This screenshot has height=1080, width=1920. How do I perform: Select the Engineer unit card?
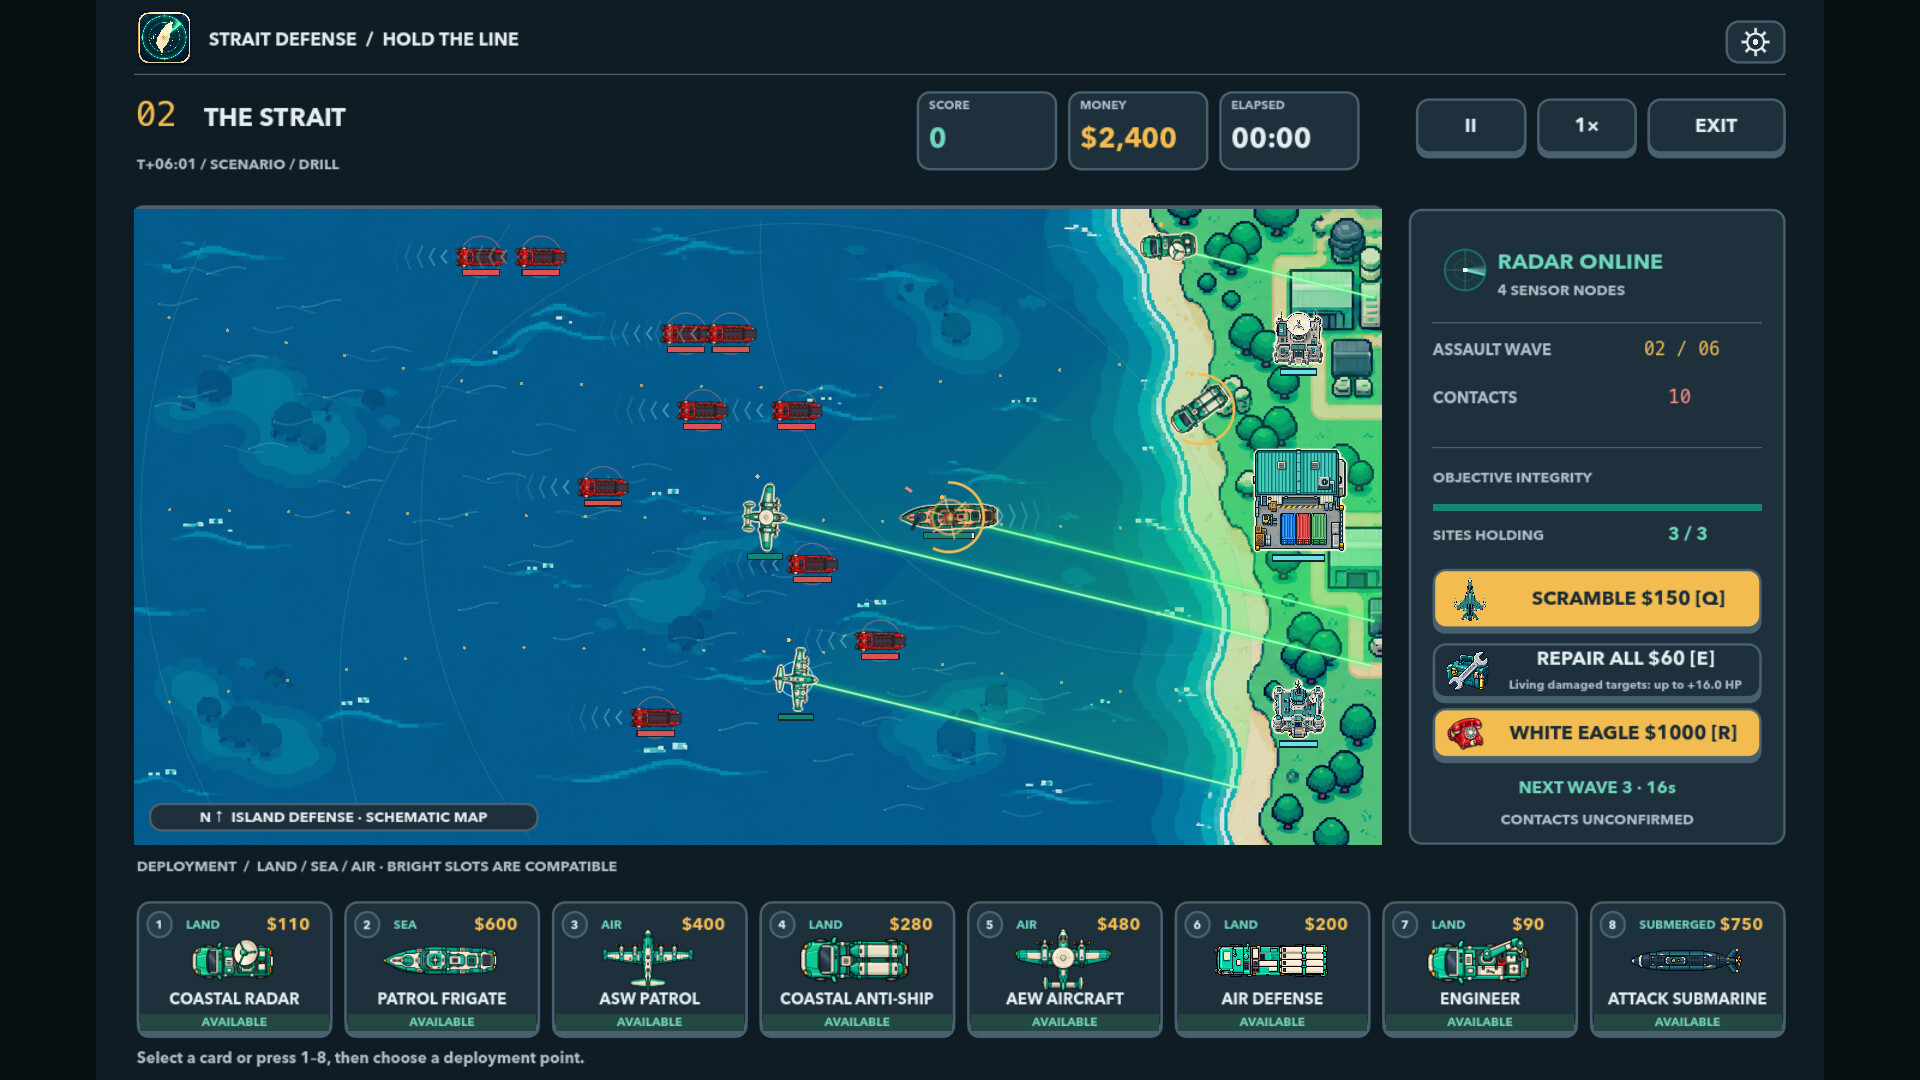1480,969
